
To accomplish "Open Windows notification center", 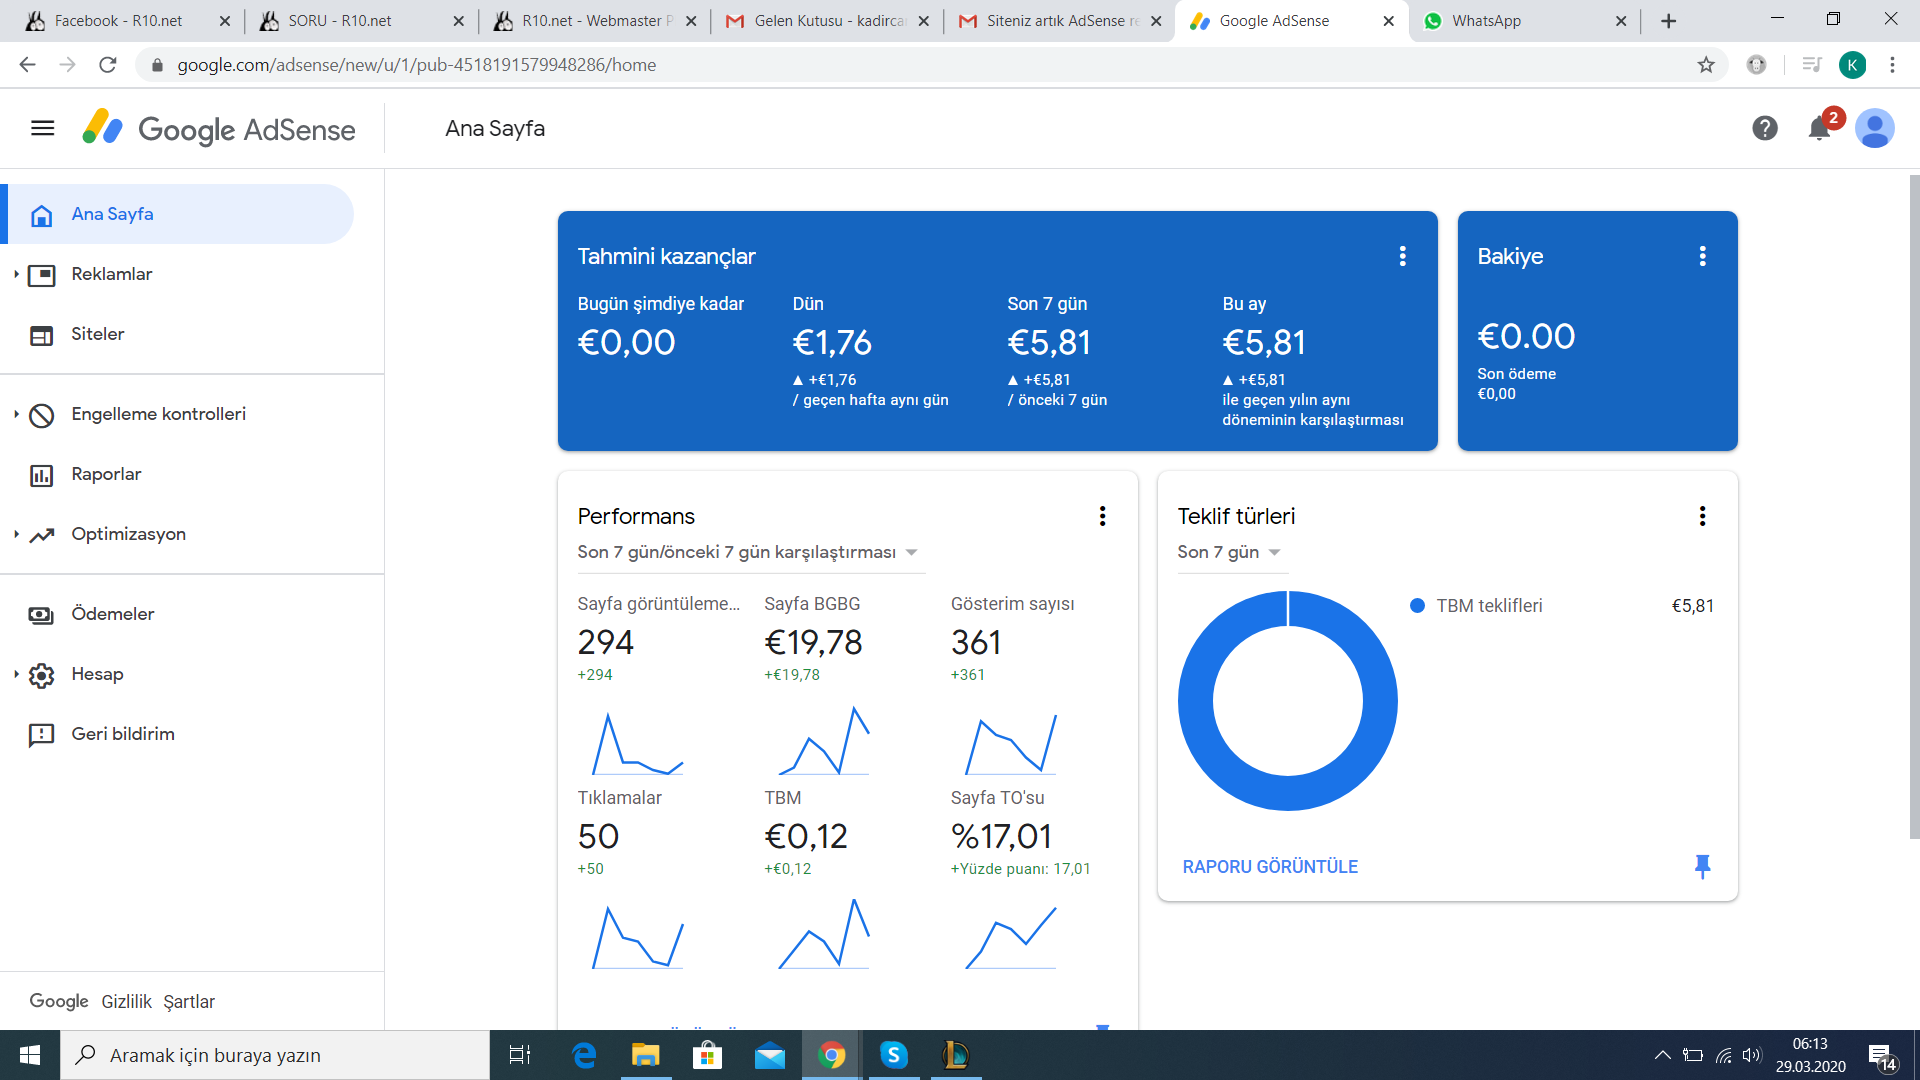I will [1882, 1056].
